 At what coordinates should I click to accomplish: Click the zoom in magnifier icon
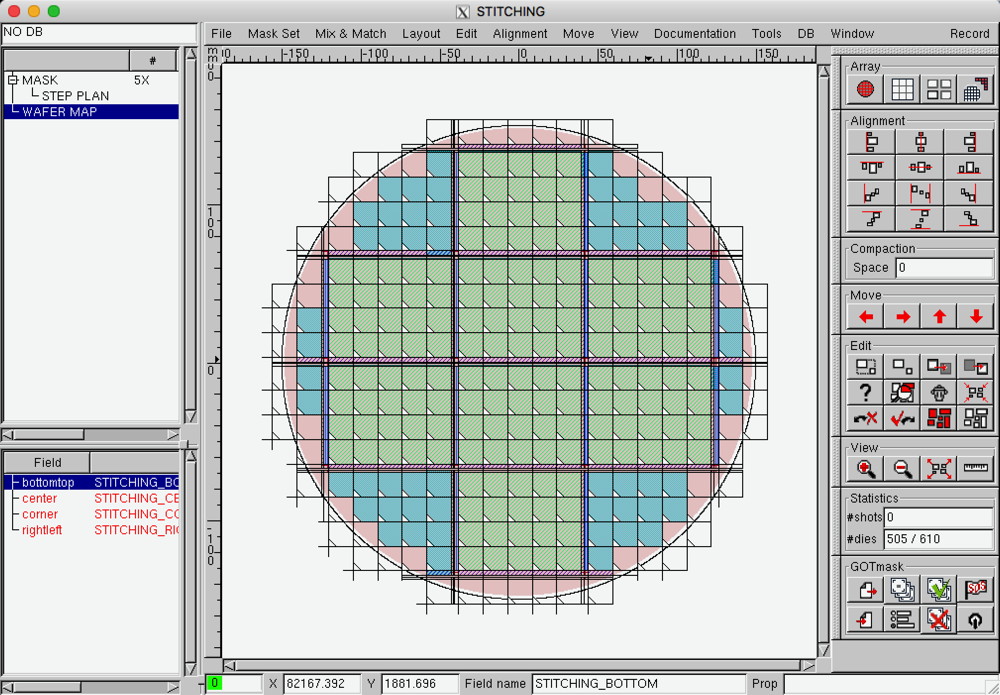click(x=866, y=468)
